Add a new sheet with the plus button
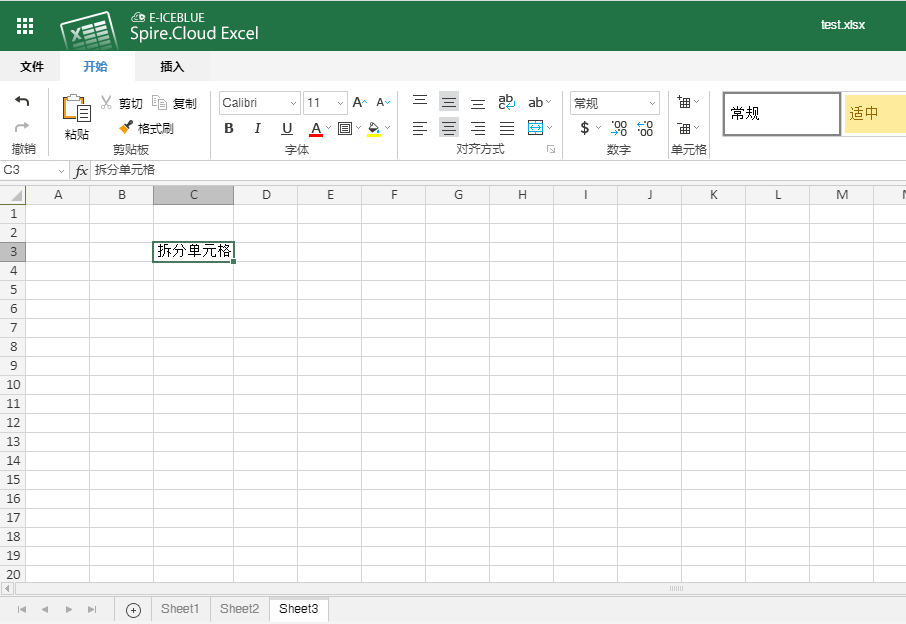906x624 pixels. [x=132, y=609]
